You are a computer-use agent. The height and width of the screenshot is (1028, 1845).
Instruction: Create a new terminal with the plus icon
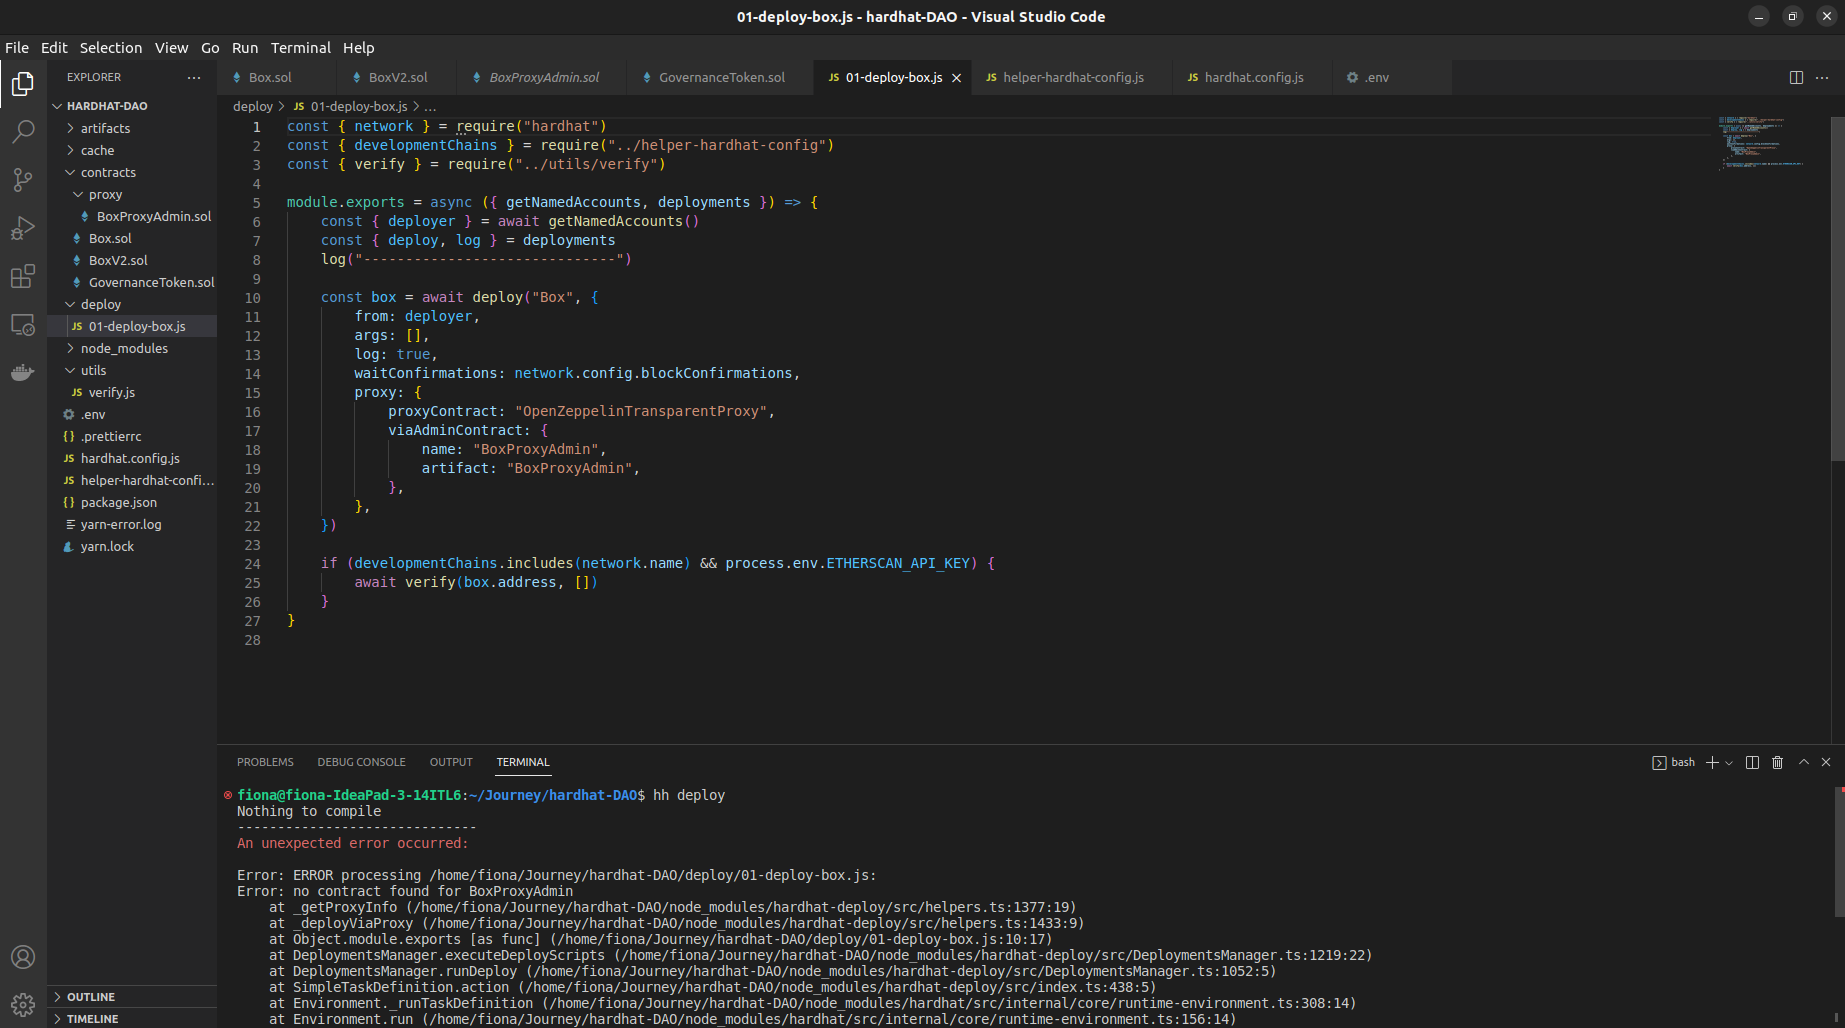(x=1712, y=762)
